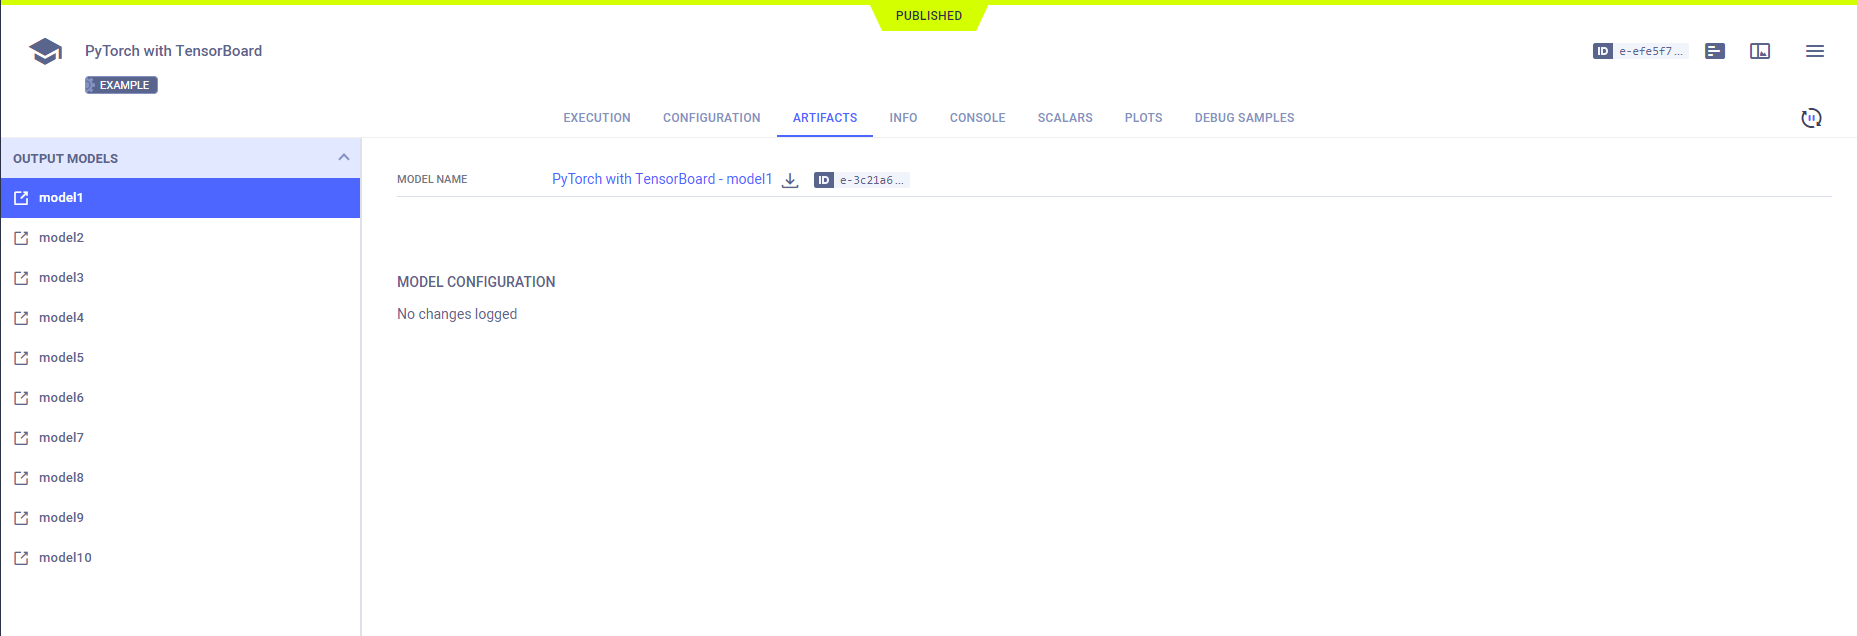Click the EXAMPLE tag badge
This screenshot has height=636, width=1857.
121,85
